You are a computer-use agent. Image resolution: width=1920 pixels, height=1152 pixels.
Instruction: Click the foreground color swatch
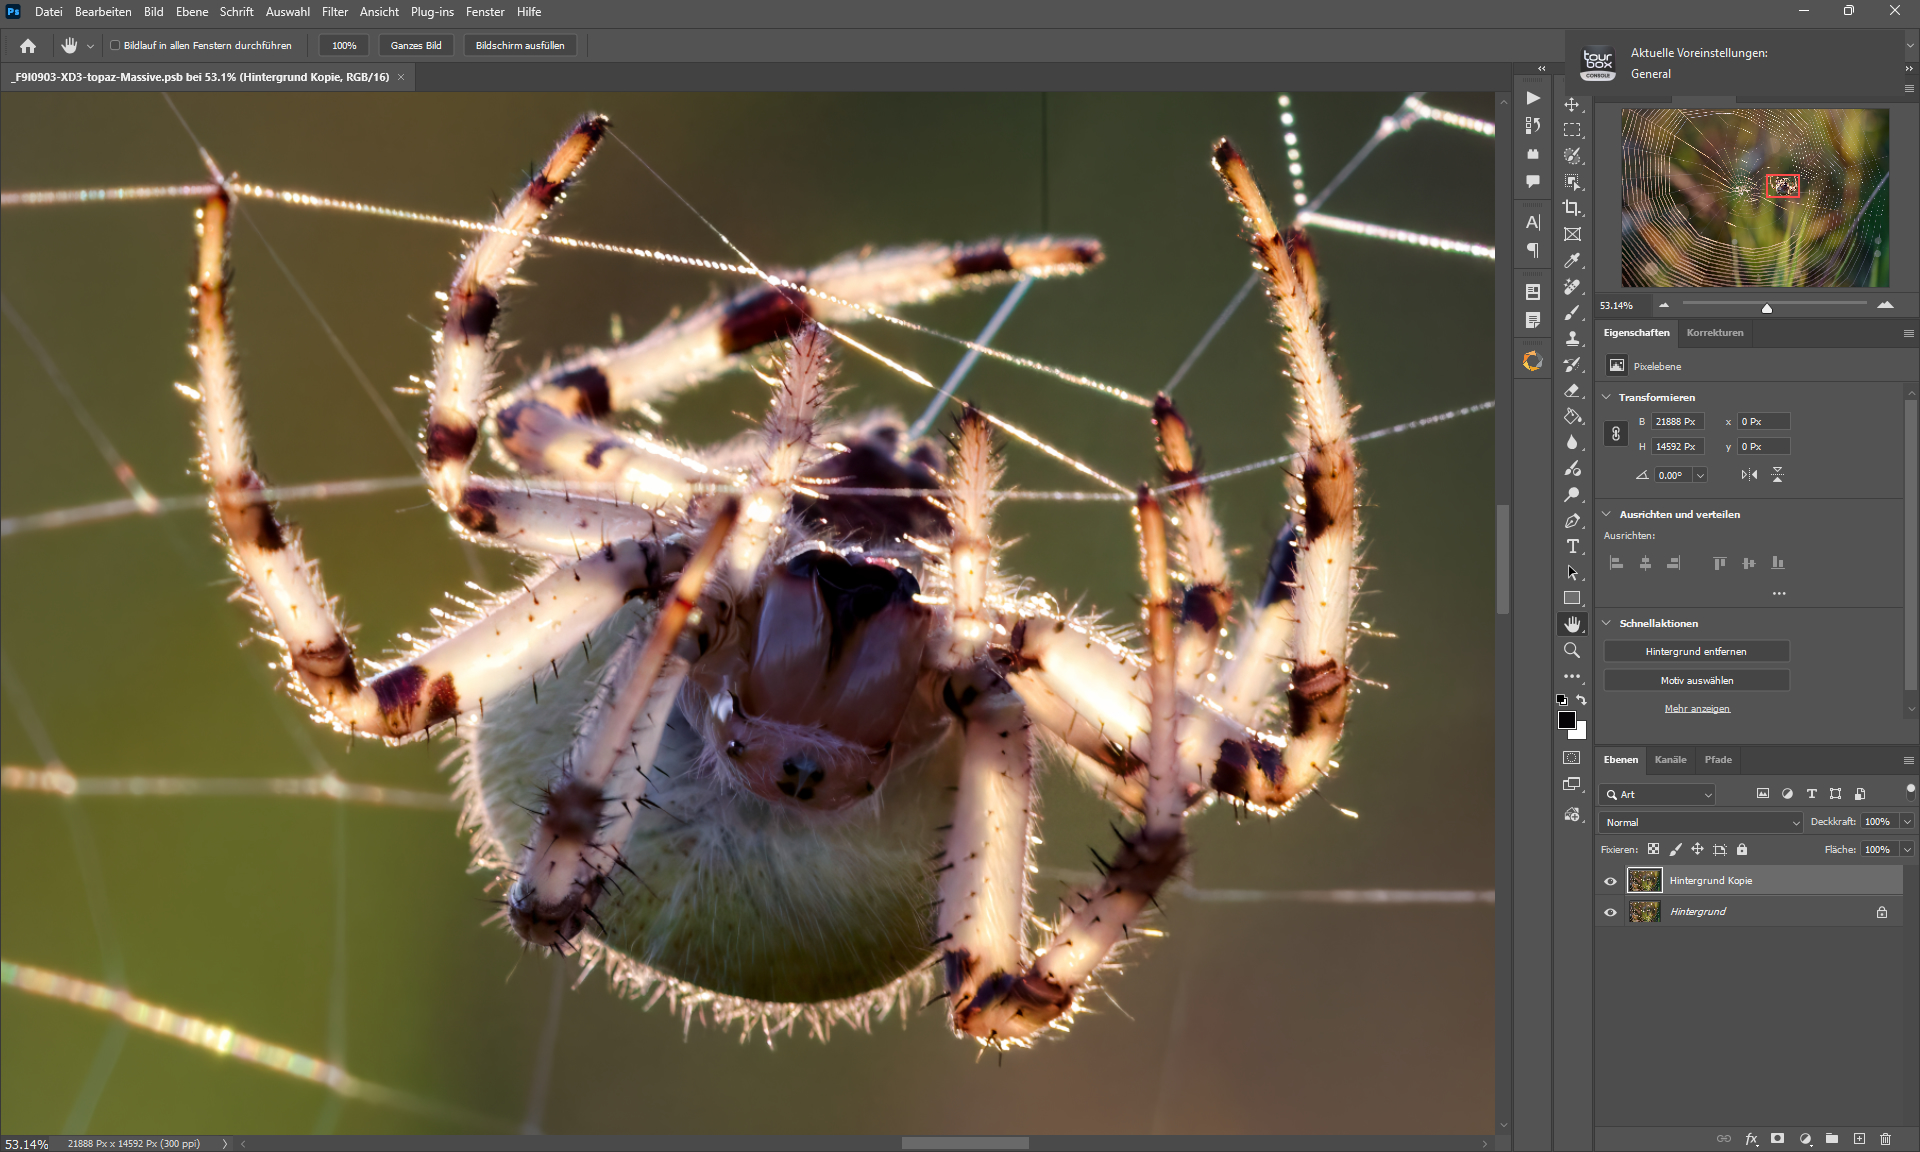pos(1567,720)
